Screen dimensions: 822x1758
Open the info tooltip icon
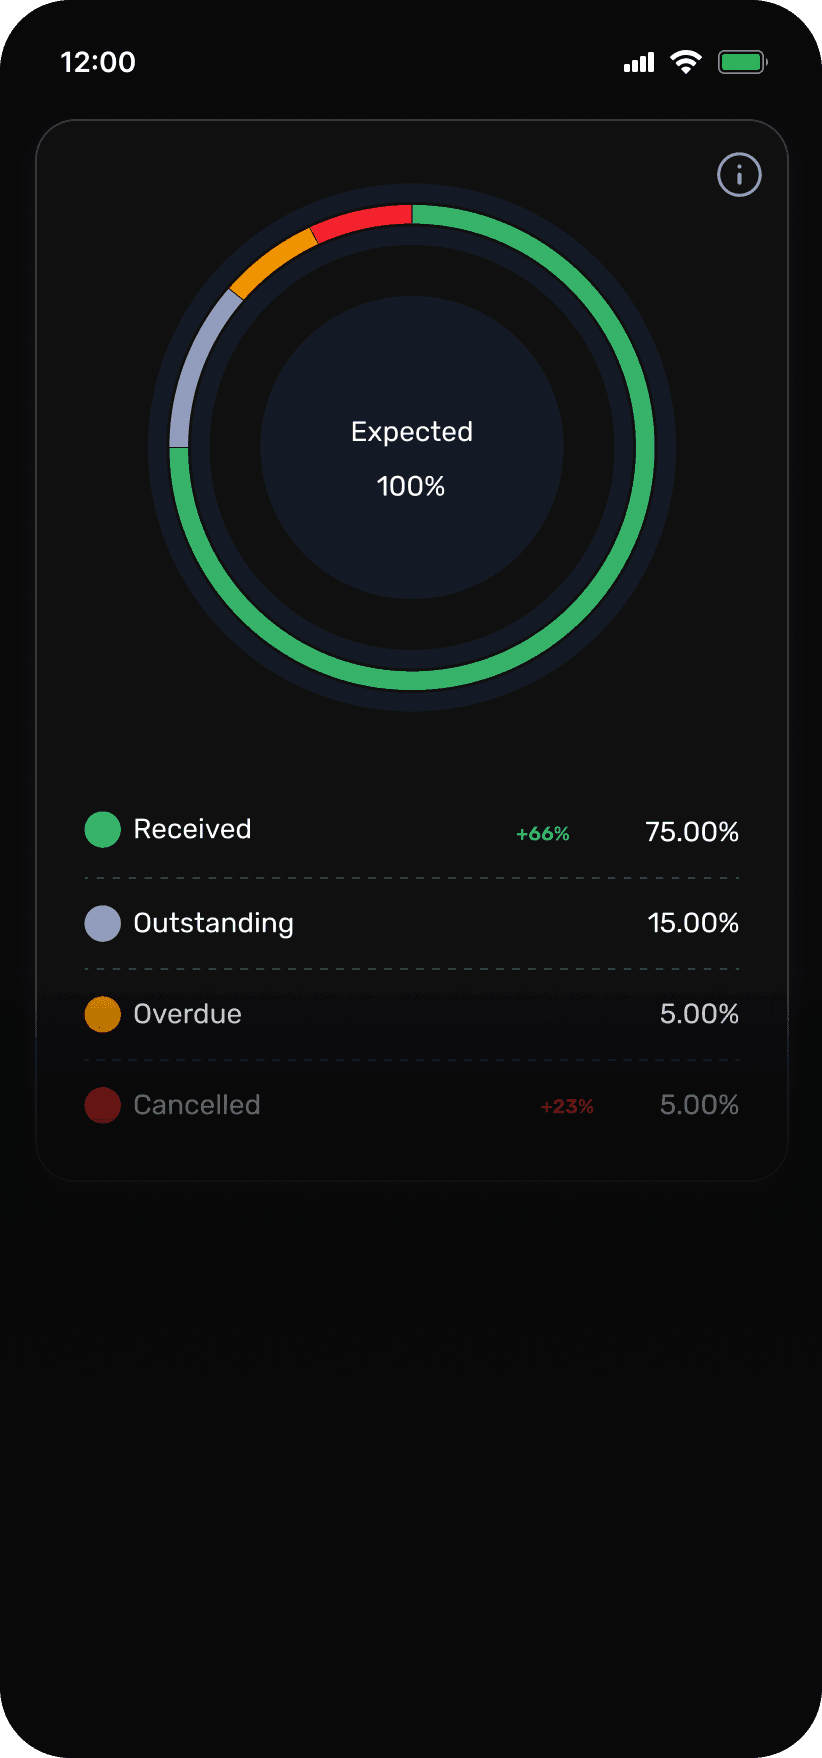(x=738, y=175)
